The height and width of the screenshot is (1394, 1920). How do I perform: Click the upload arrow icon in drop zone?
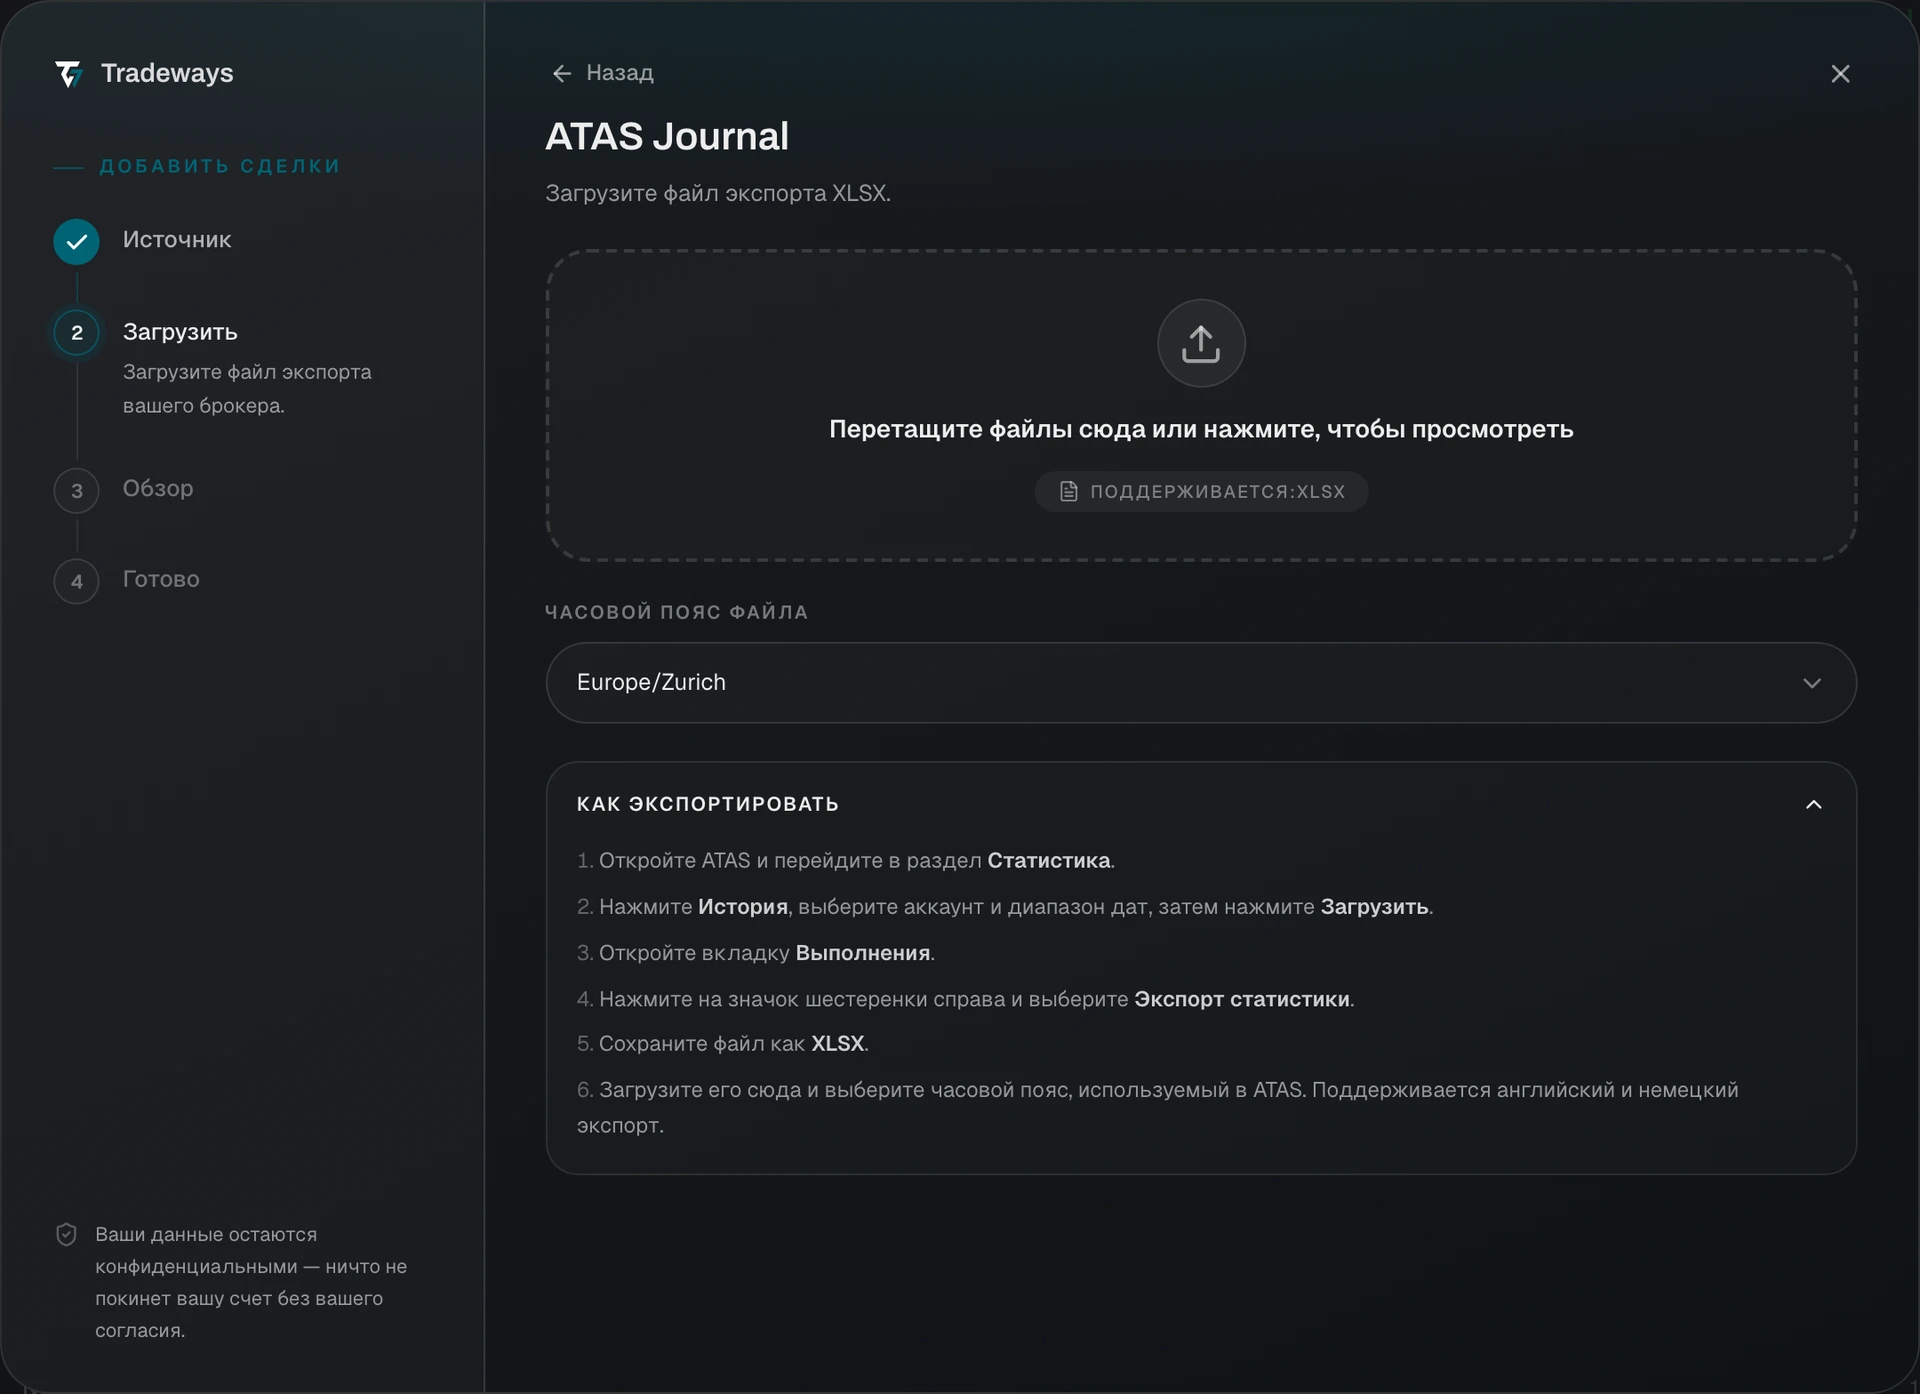click(x=1201, y=343)
